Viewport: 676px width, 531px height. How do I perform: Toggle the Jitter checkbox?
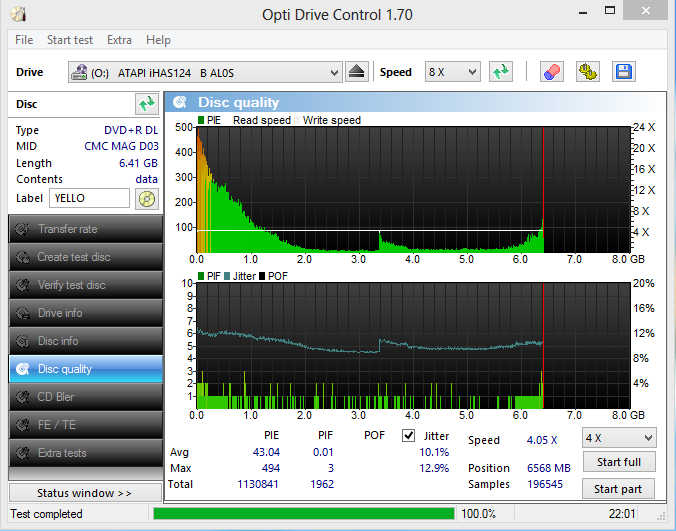(x=408, y=435)
